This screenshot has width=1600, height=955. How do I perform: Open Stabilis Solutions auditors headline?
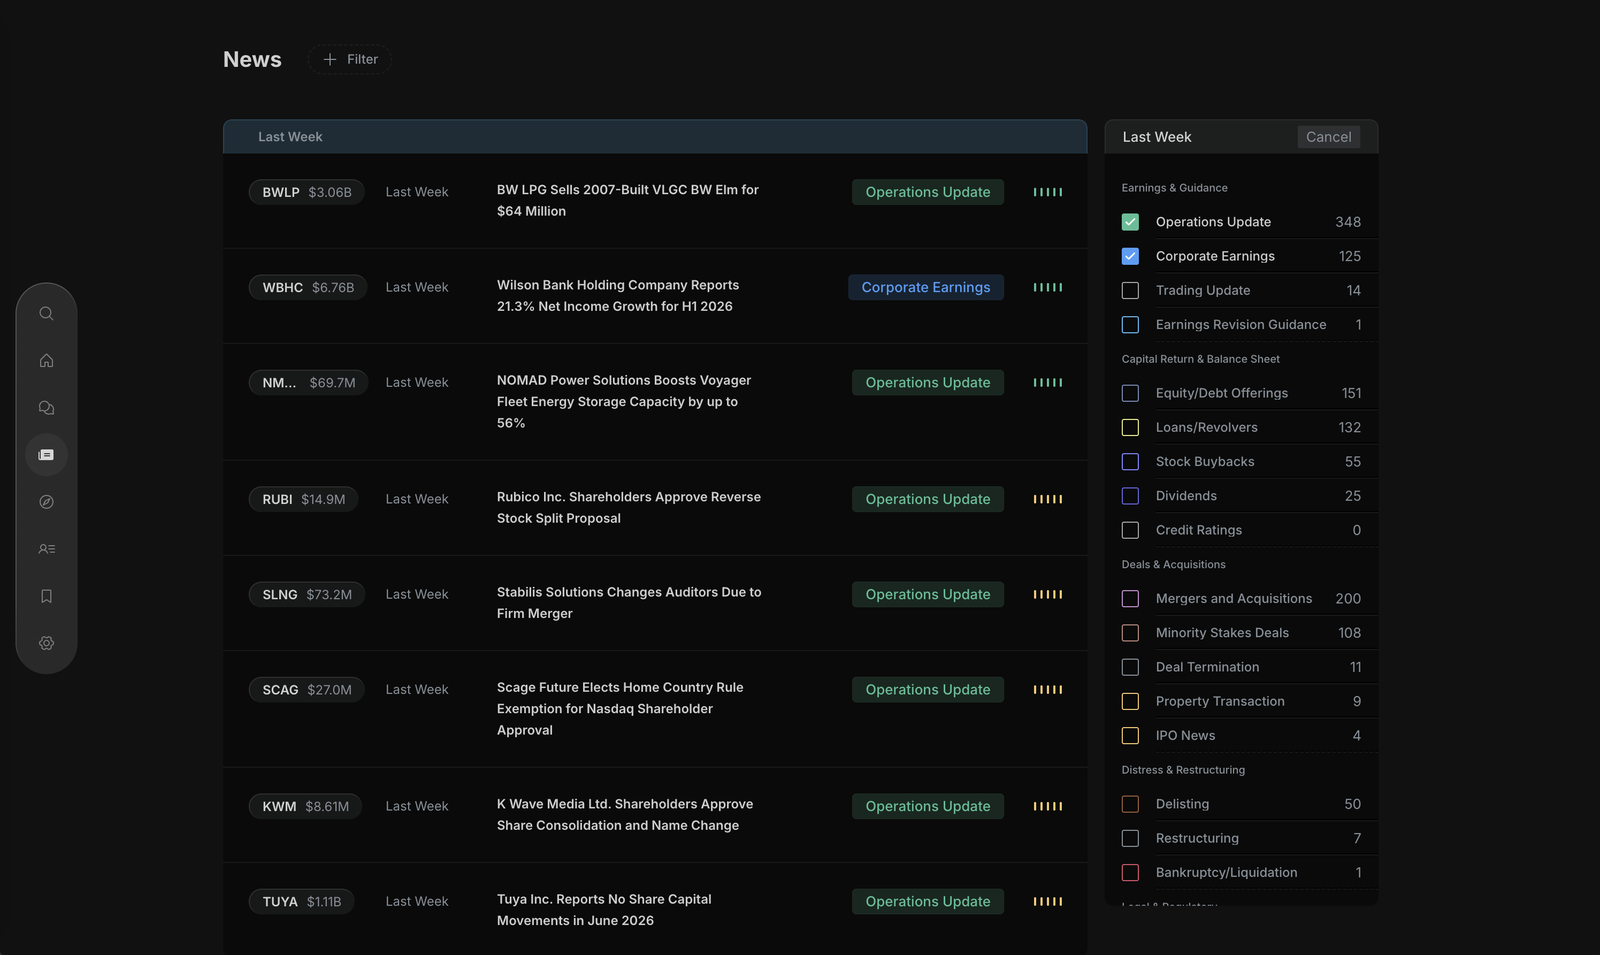tap(629, 603)
